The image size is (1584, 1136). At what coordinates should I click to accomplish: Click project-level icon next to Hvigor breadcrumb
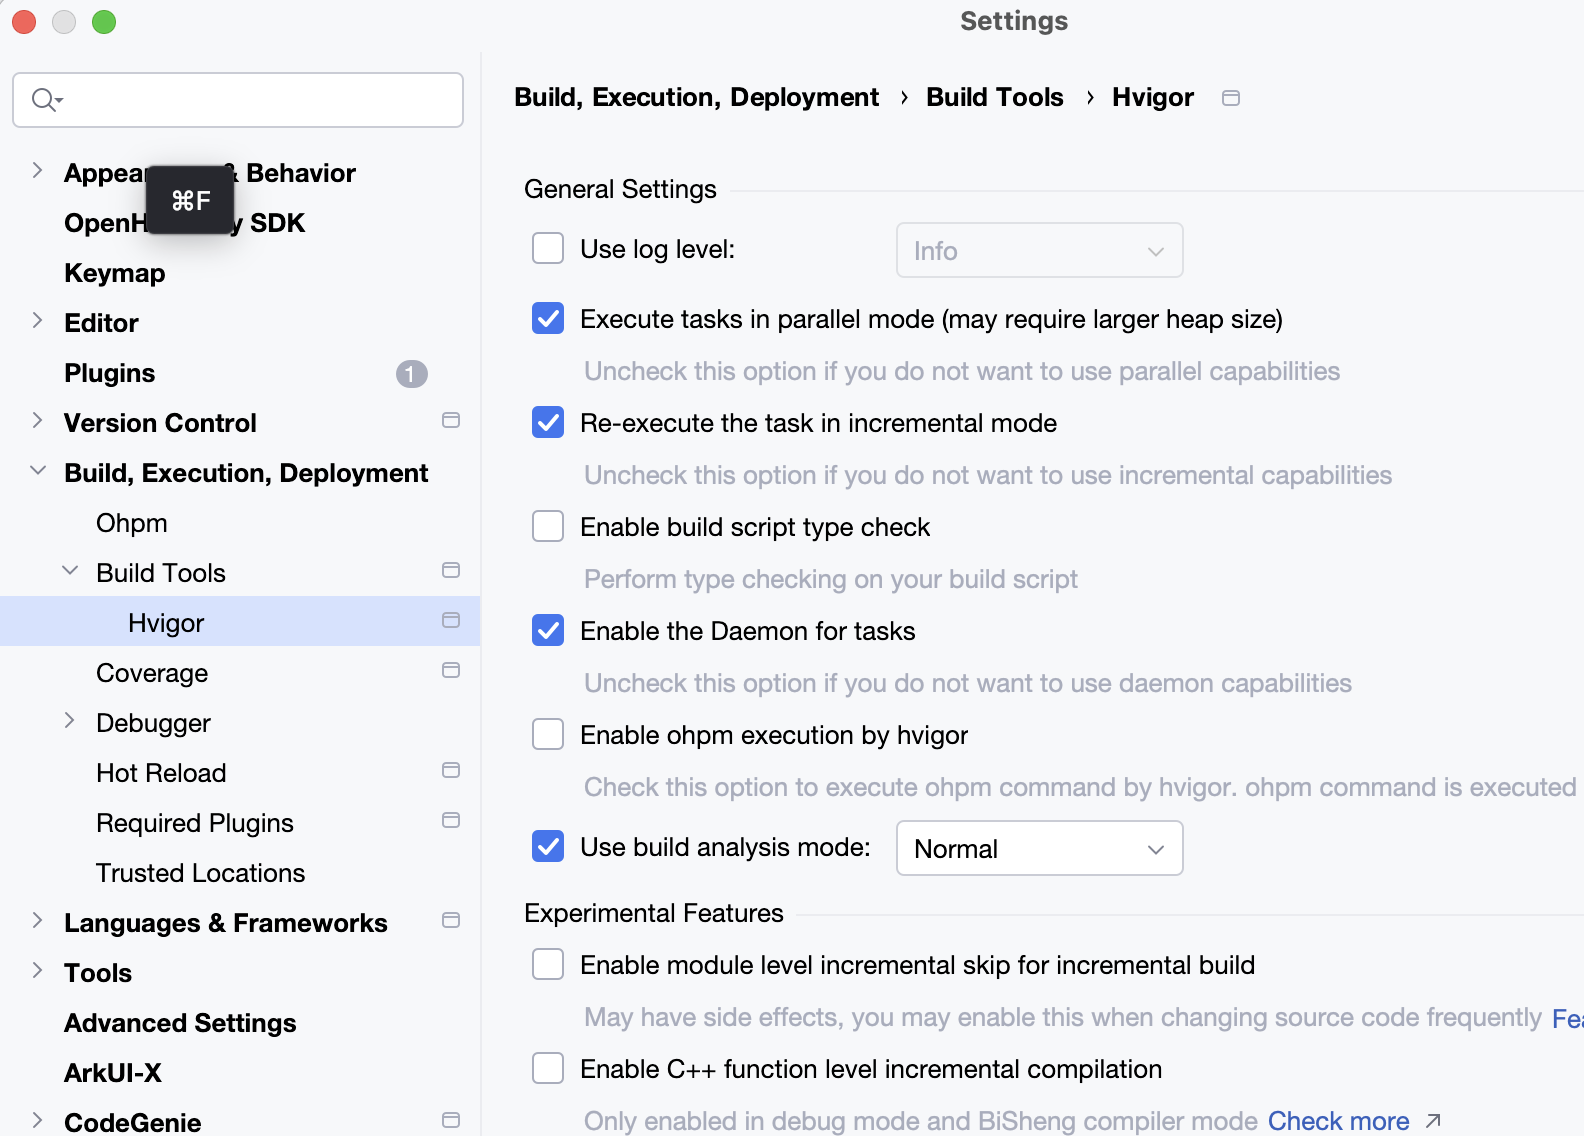coord(1231,98)
